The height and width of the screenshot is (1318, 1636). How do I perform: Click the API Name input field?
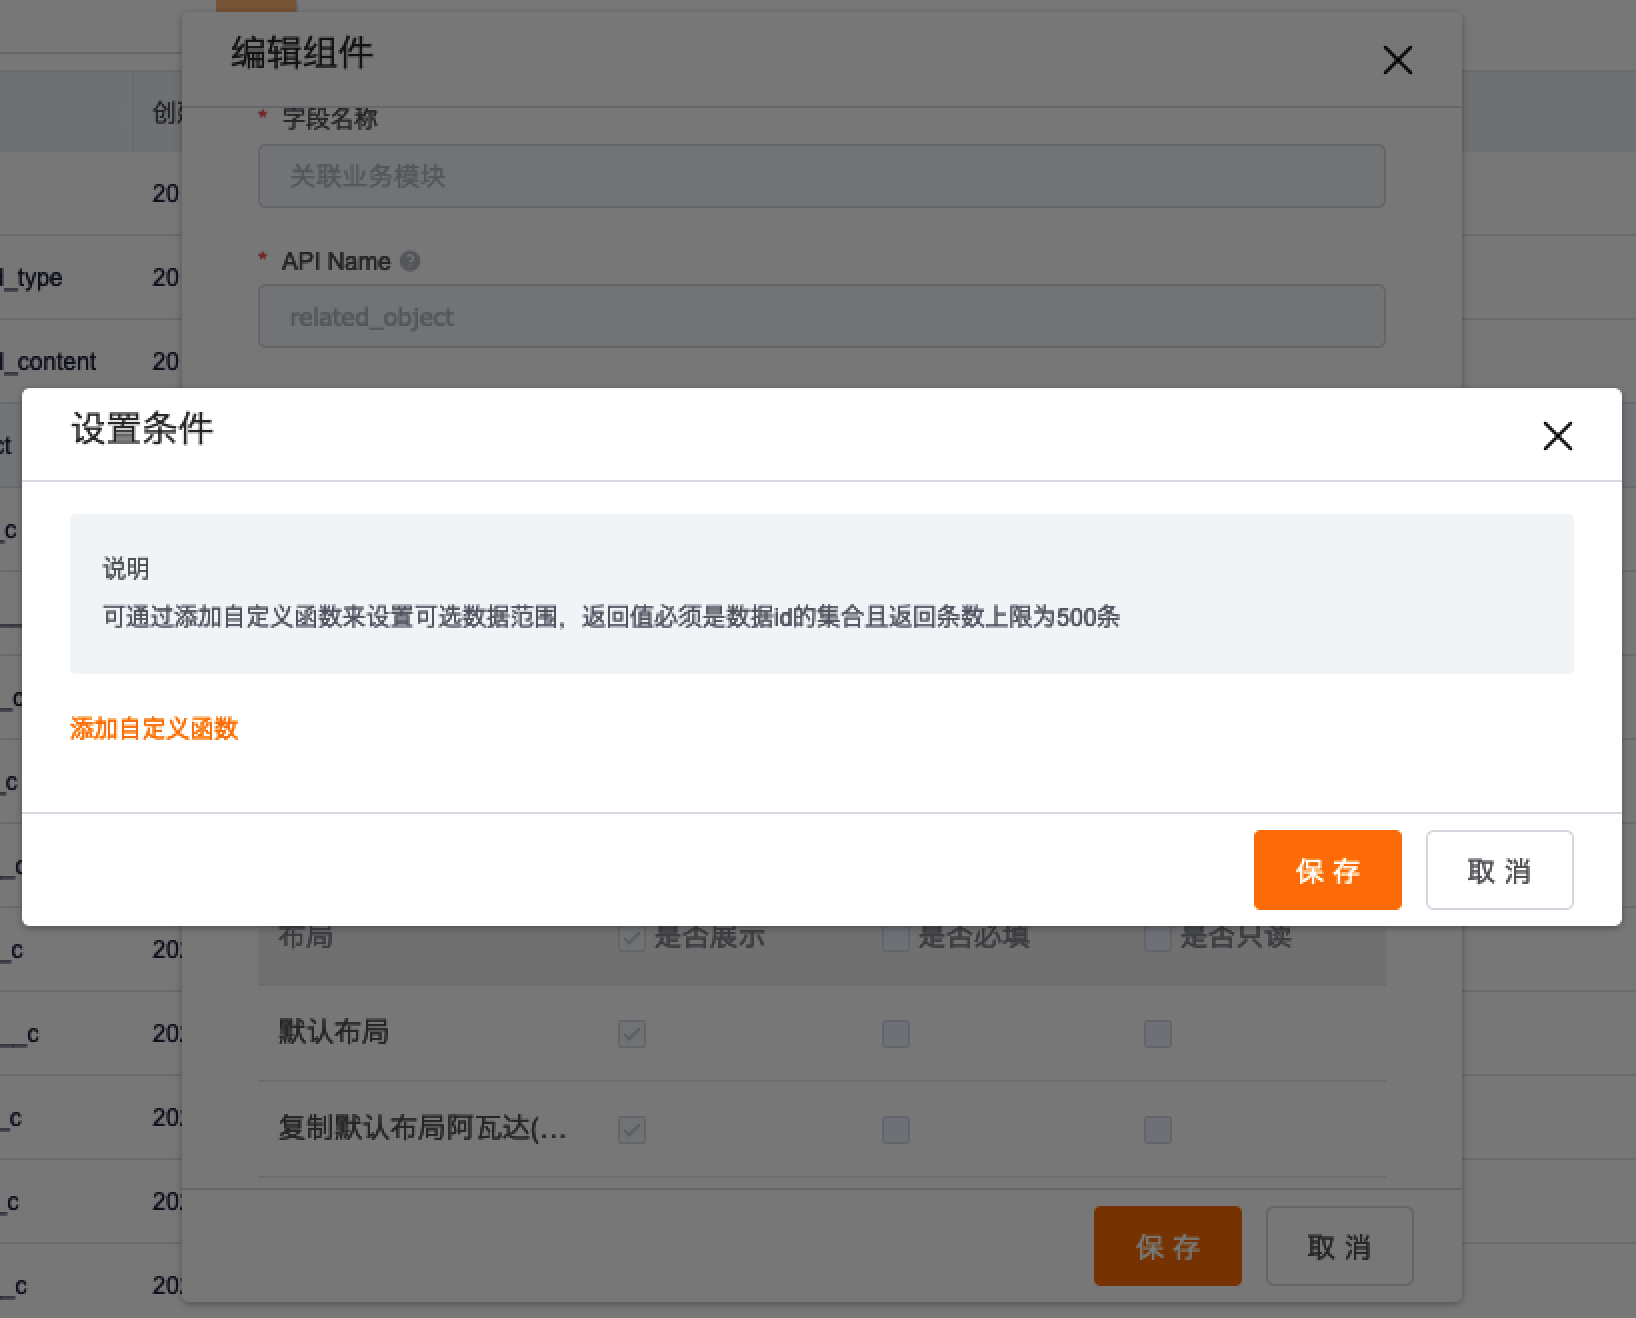pyautogui.click(x=820, y=316)
